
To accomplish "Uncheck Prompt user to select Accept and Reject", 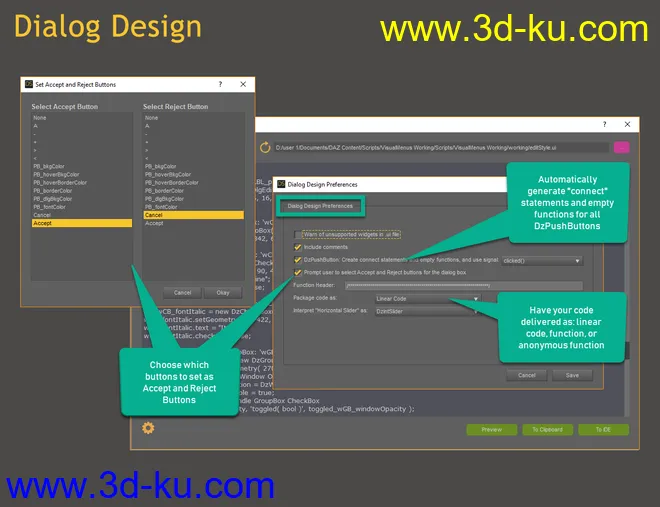I will coord(298,272).
